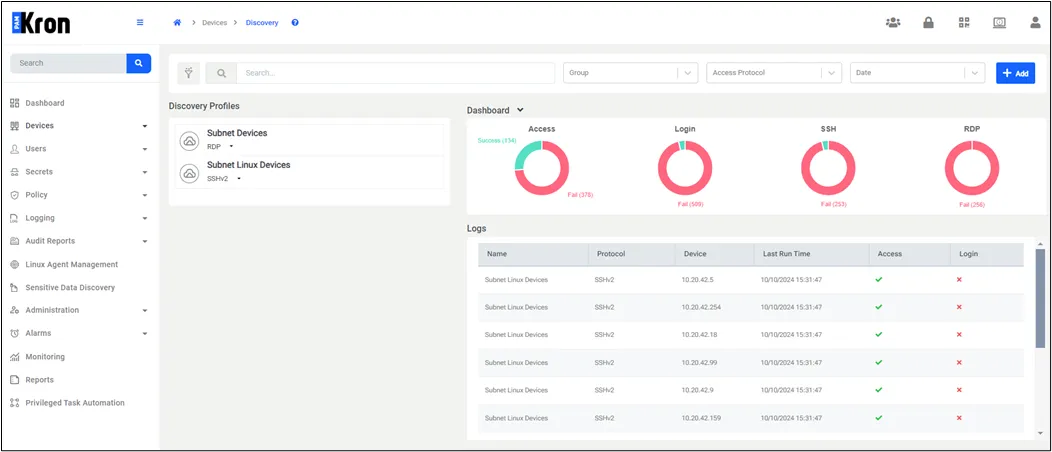
Task: Open the QR code icon in header
Action: click(964, 22)
